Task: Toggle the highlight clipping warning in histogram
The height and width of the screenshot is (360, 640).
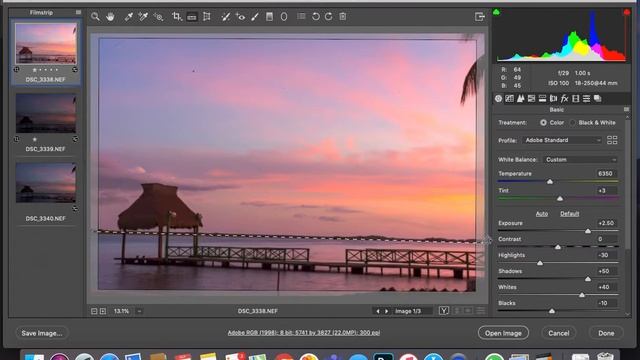Action: click(626, 12)
